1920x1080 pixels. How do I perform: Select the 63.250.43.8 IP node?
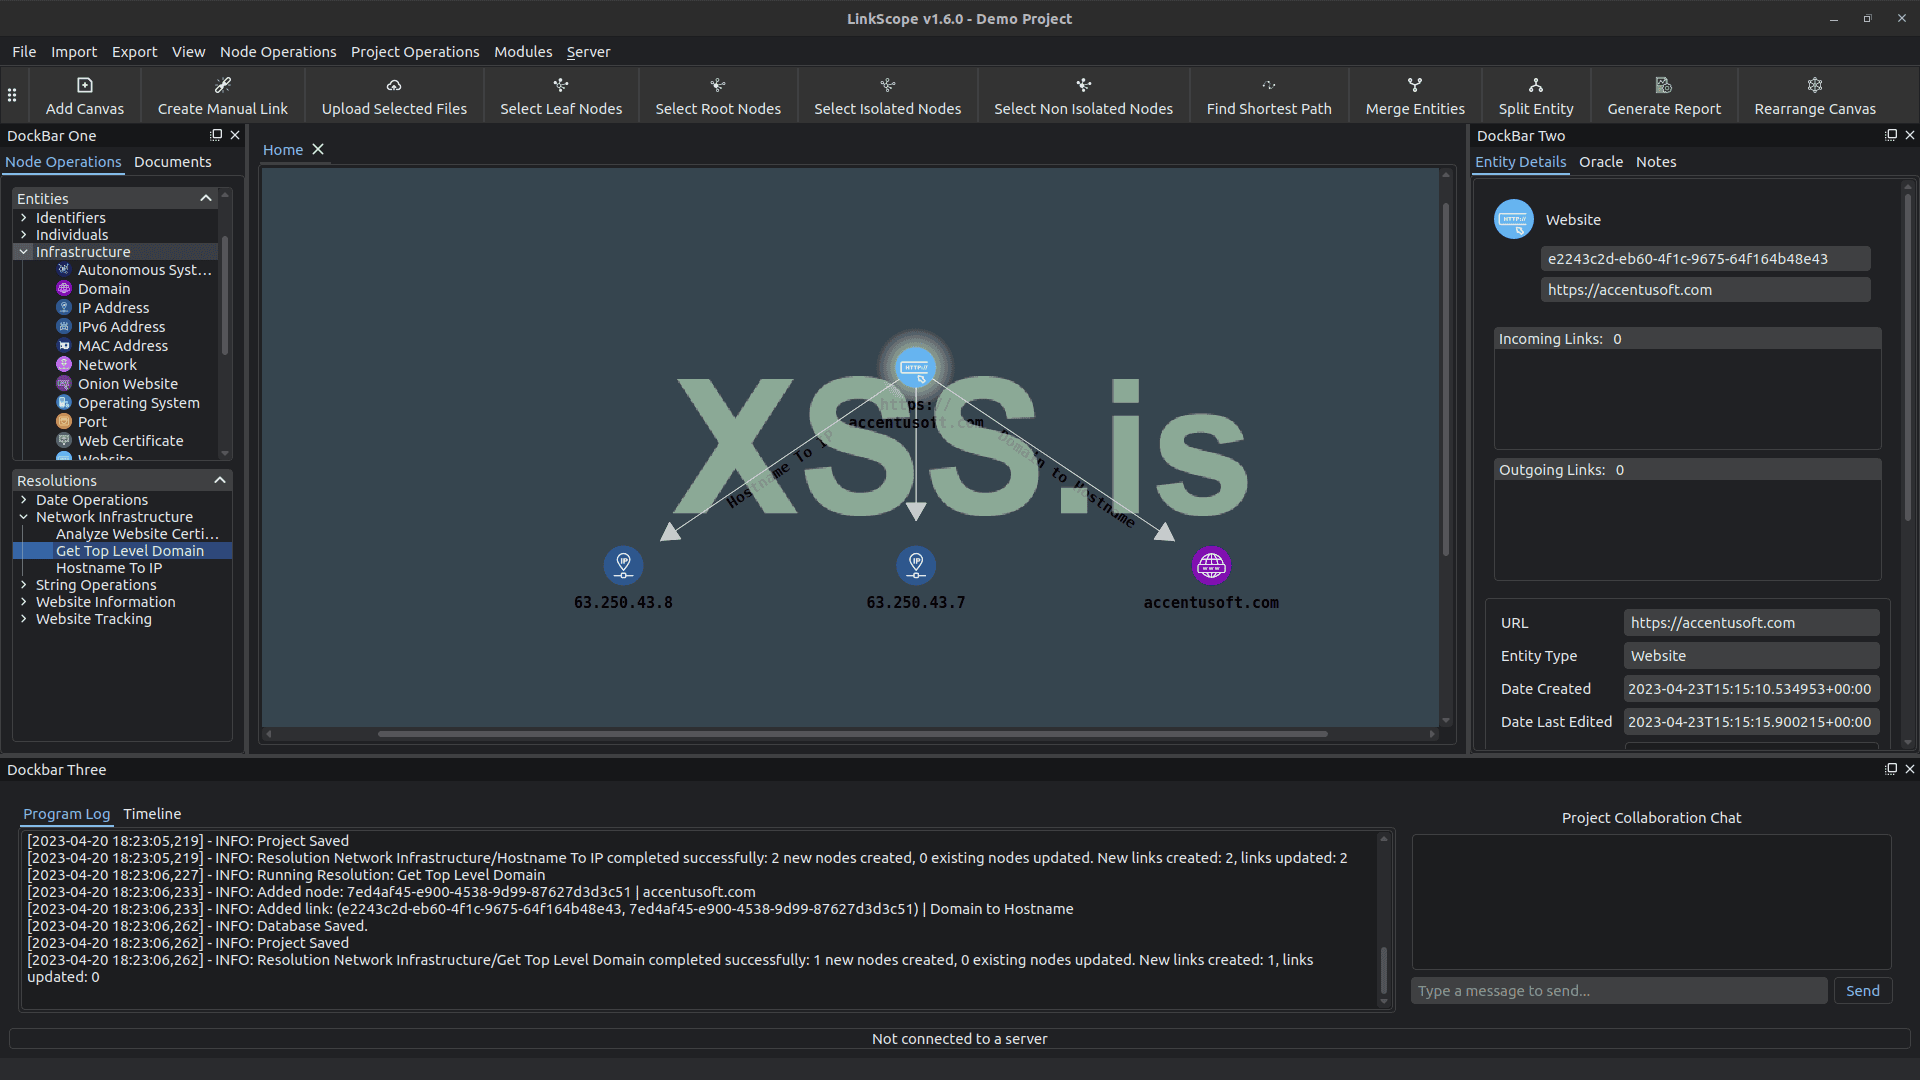[623, 566]
